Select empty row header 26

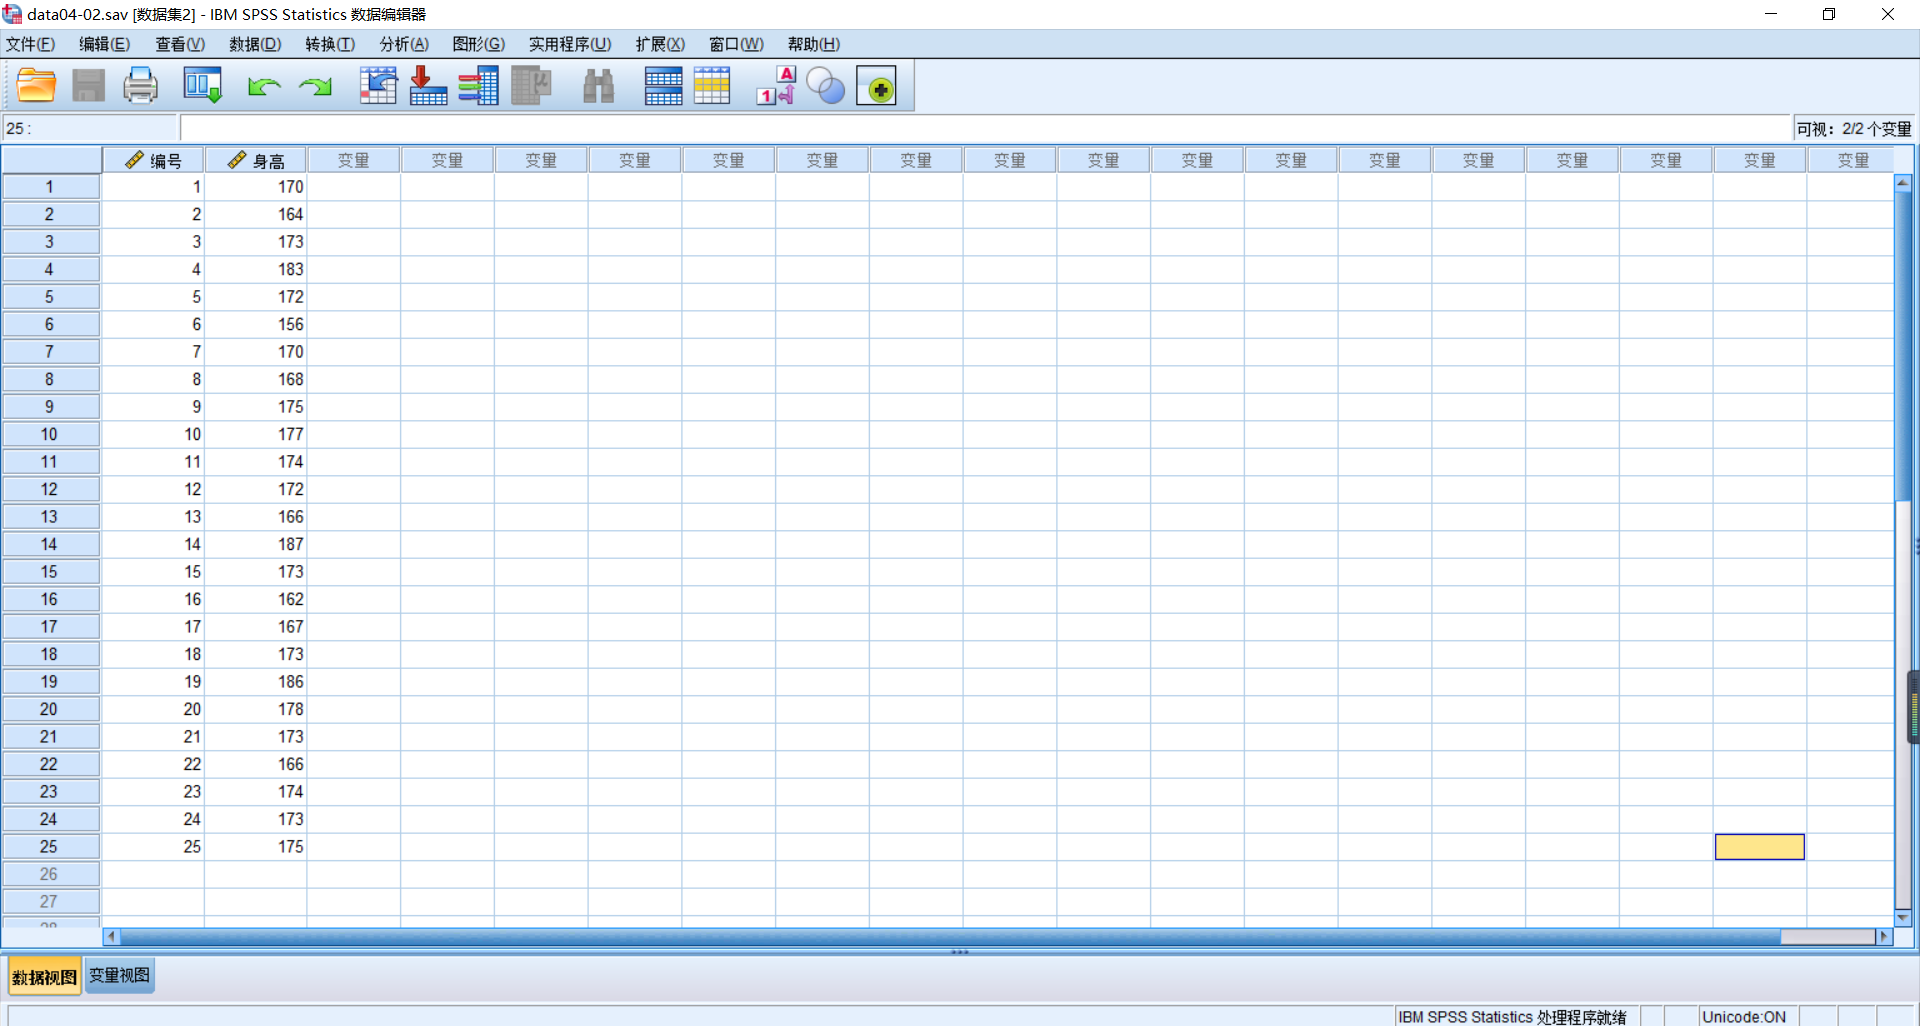tap(50, 874)
